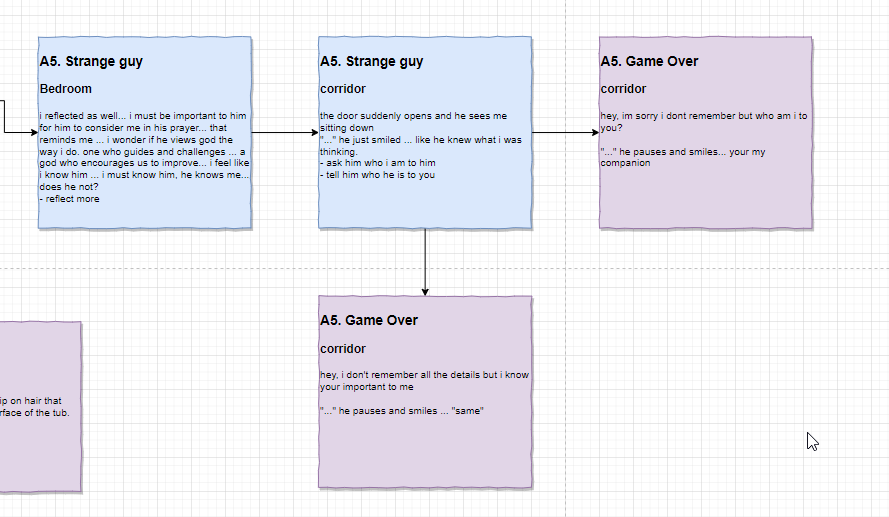Click the "corridor" subtitle in lower Game Over node
889x517 pixels.
[x=343, y=349]
